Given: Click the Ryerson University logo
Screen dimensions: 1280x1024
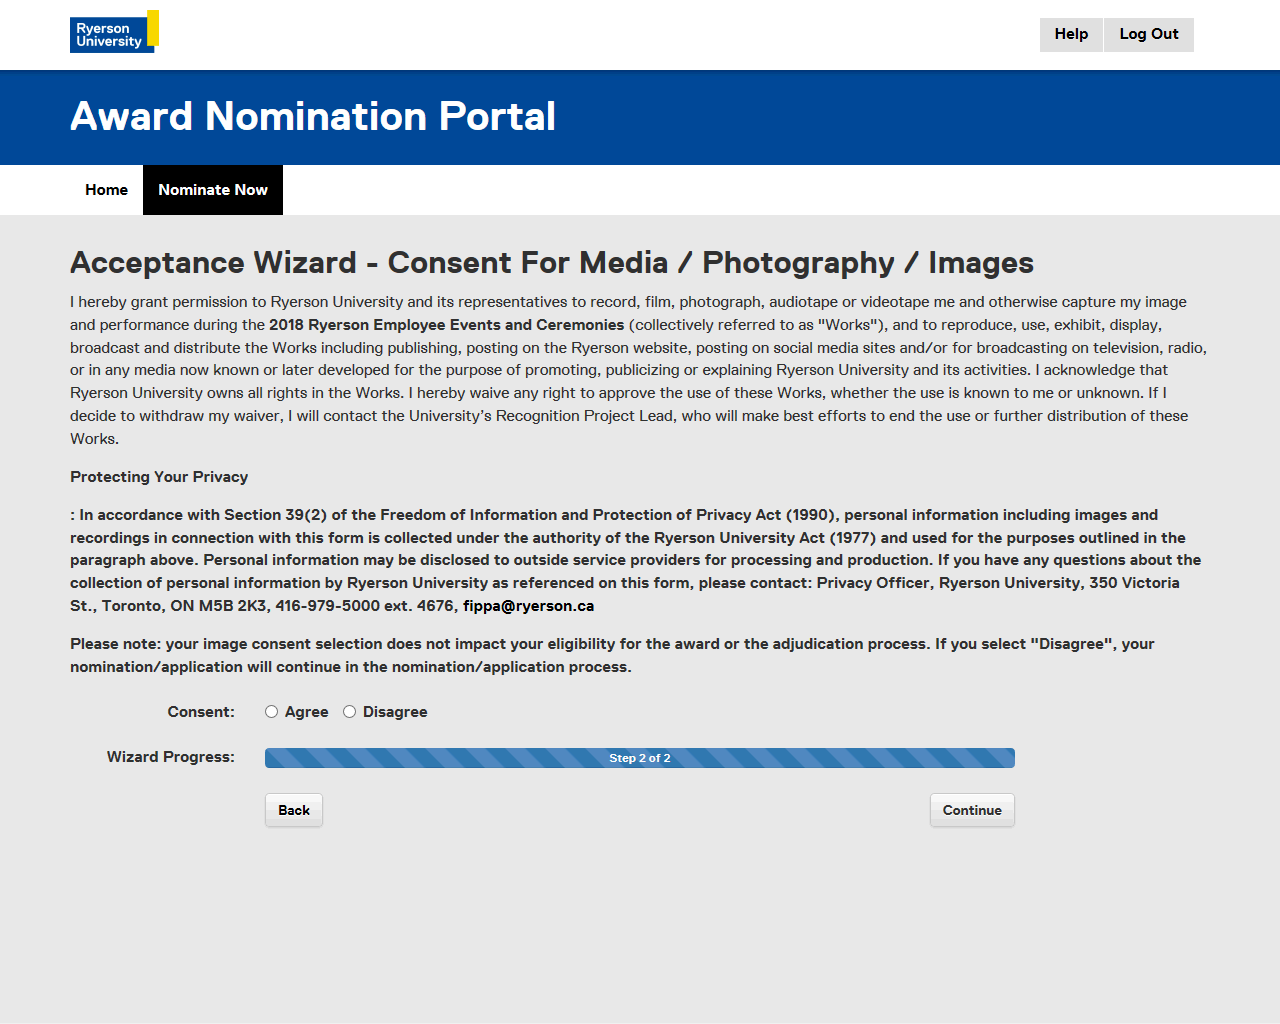Looking at the screenshot, I should (113, 32).
